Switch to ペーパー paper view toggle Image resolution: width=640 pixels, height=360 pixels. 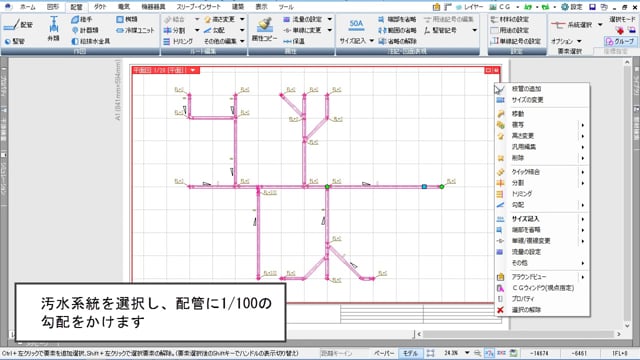point(384,353)
